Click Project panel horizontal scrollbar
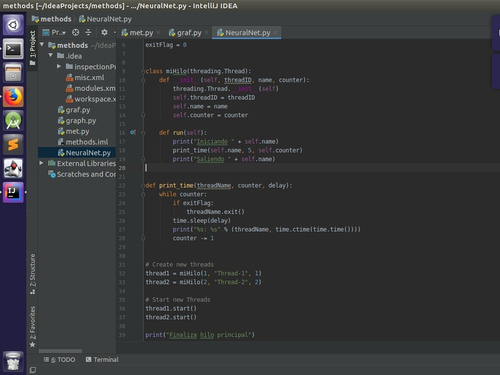 (60, 351)
